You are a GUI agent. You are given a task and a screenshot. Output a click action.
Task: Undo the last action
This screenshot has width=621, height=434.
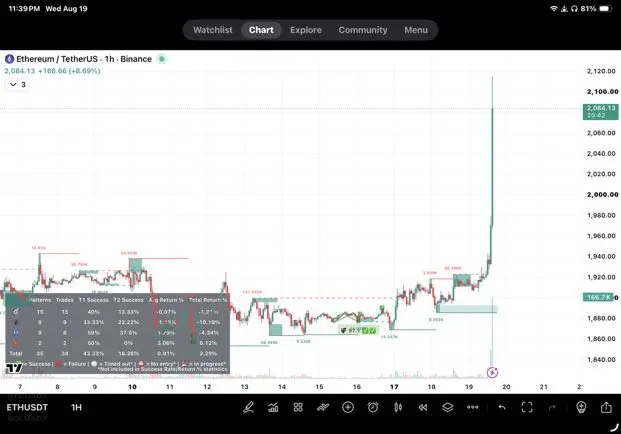pyautogui.click(x=502, y=407)
